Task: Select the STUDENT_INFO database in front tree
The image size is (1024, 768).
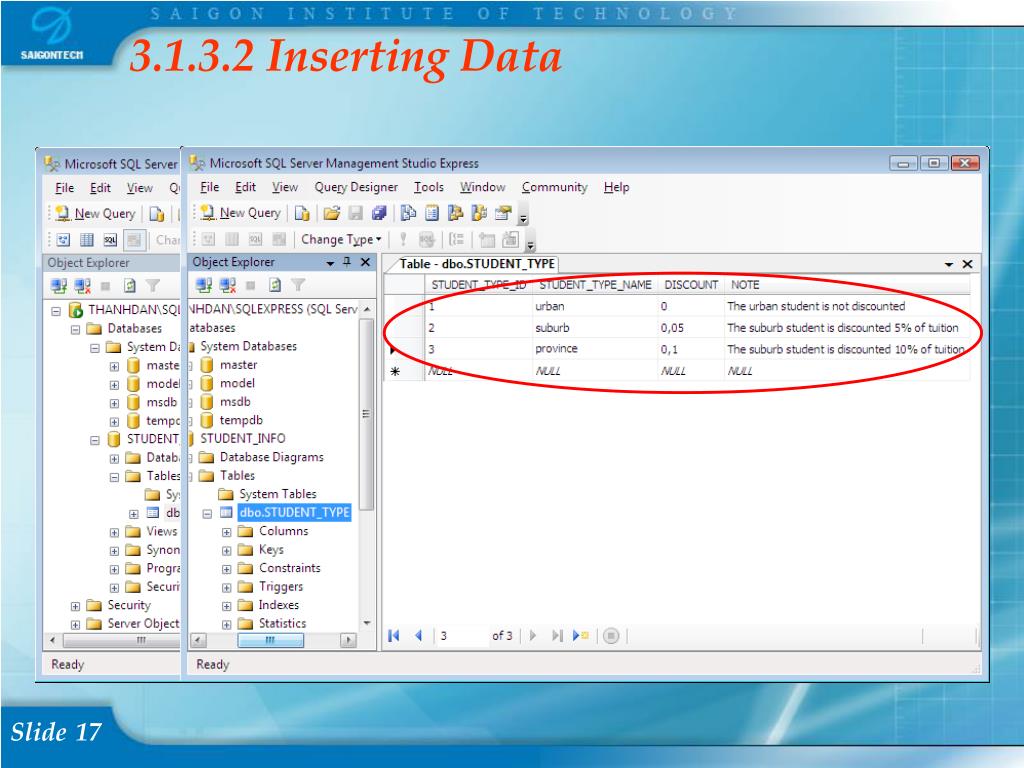Action: pyautogui.click(x=242, y=438)
